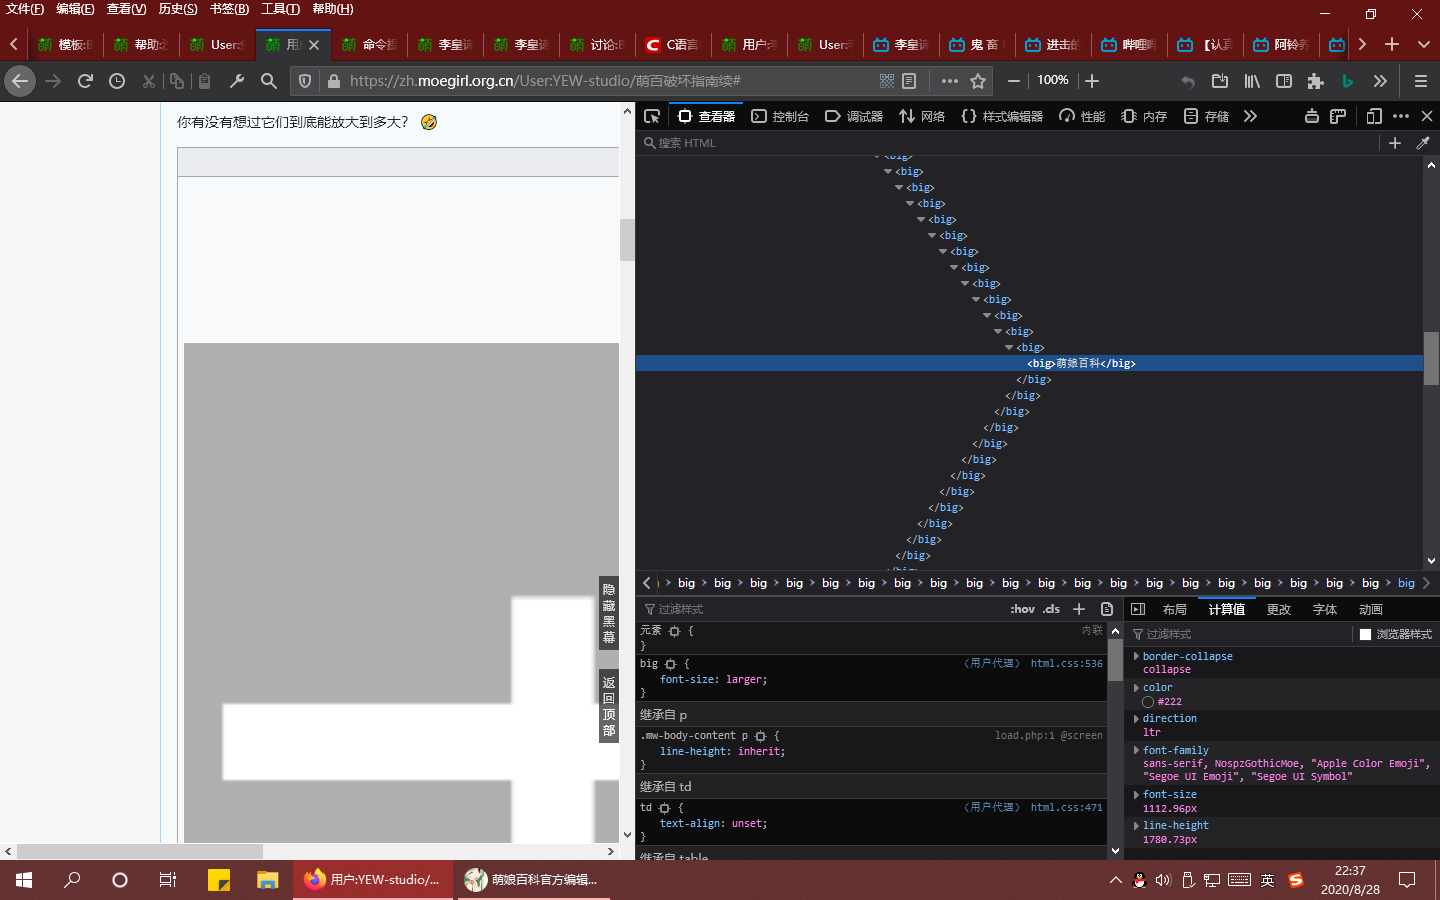This screenshot has height=900, width=1440.
Task: Toggle the .cls class panel
Action: click(1051, 609)
